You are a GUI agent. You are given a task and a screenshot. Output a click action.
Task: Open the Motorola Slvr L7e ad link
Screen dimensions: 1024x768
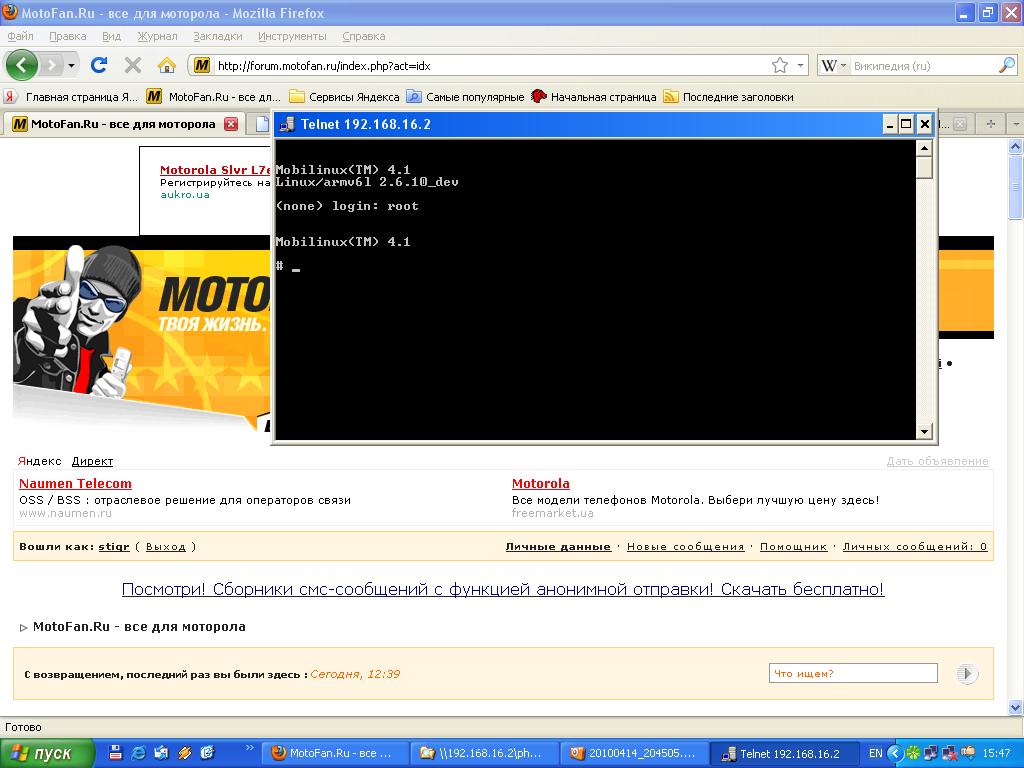coord(216,170)
